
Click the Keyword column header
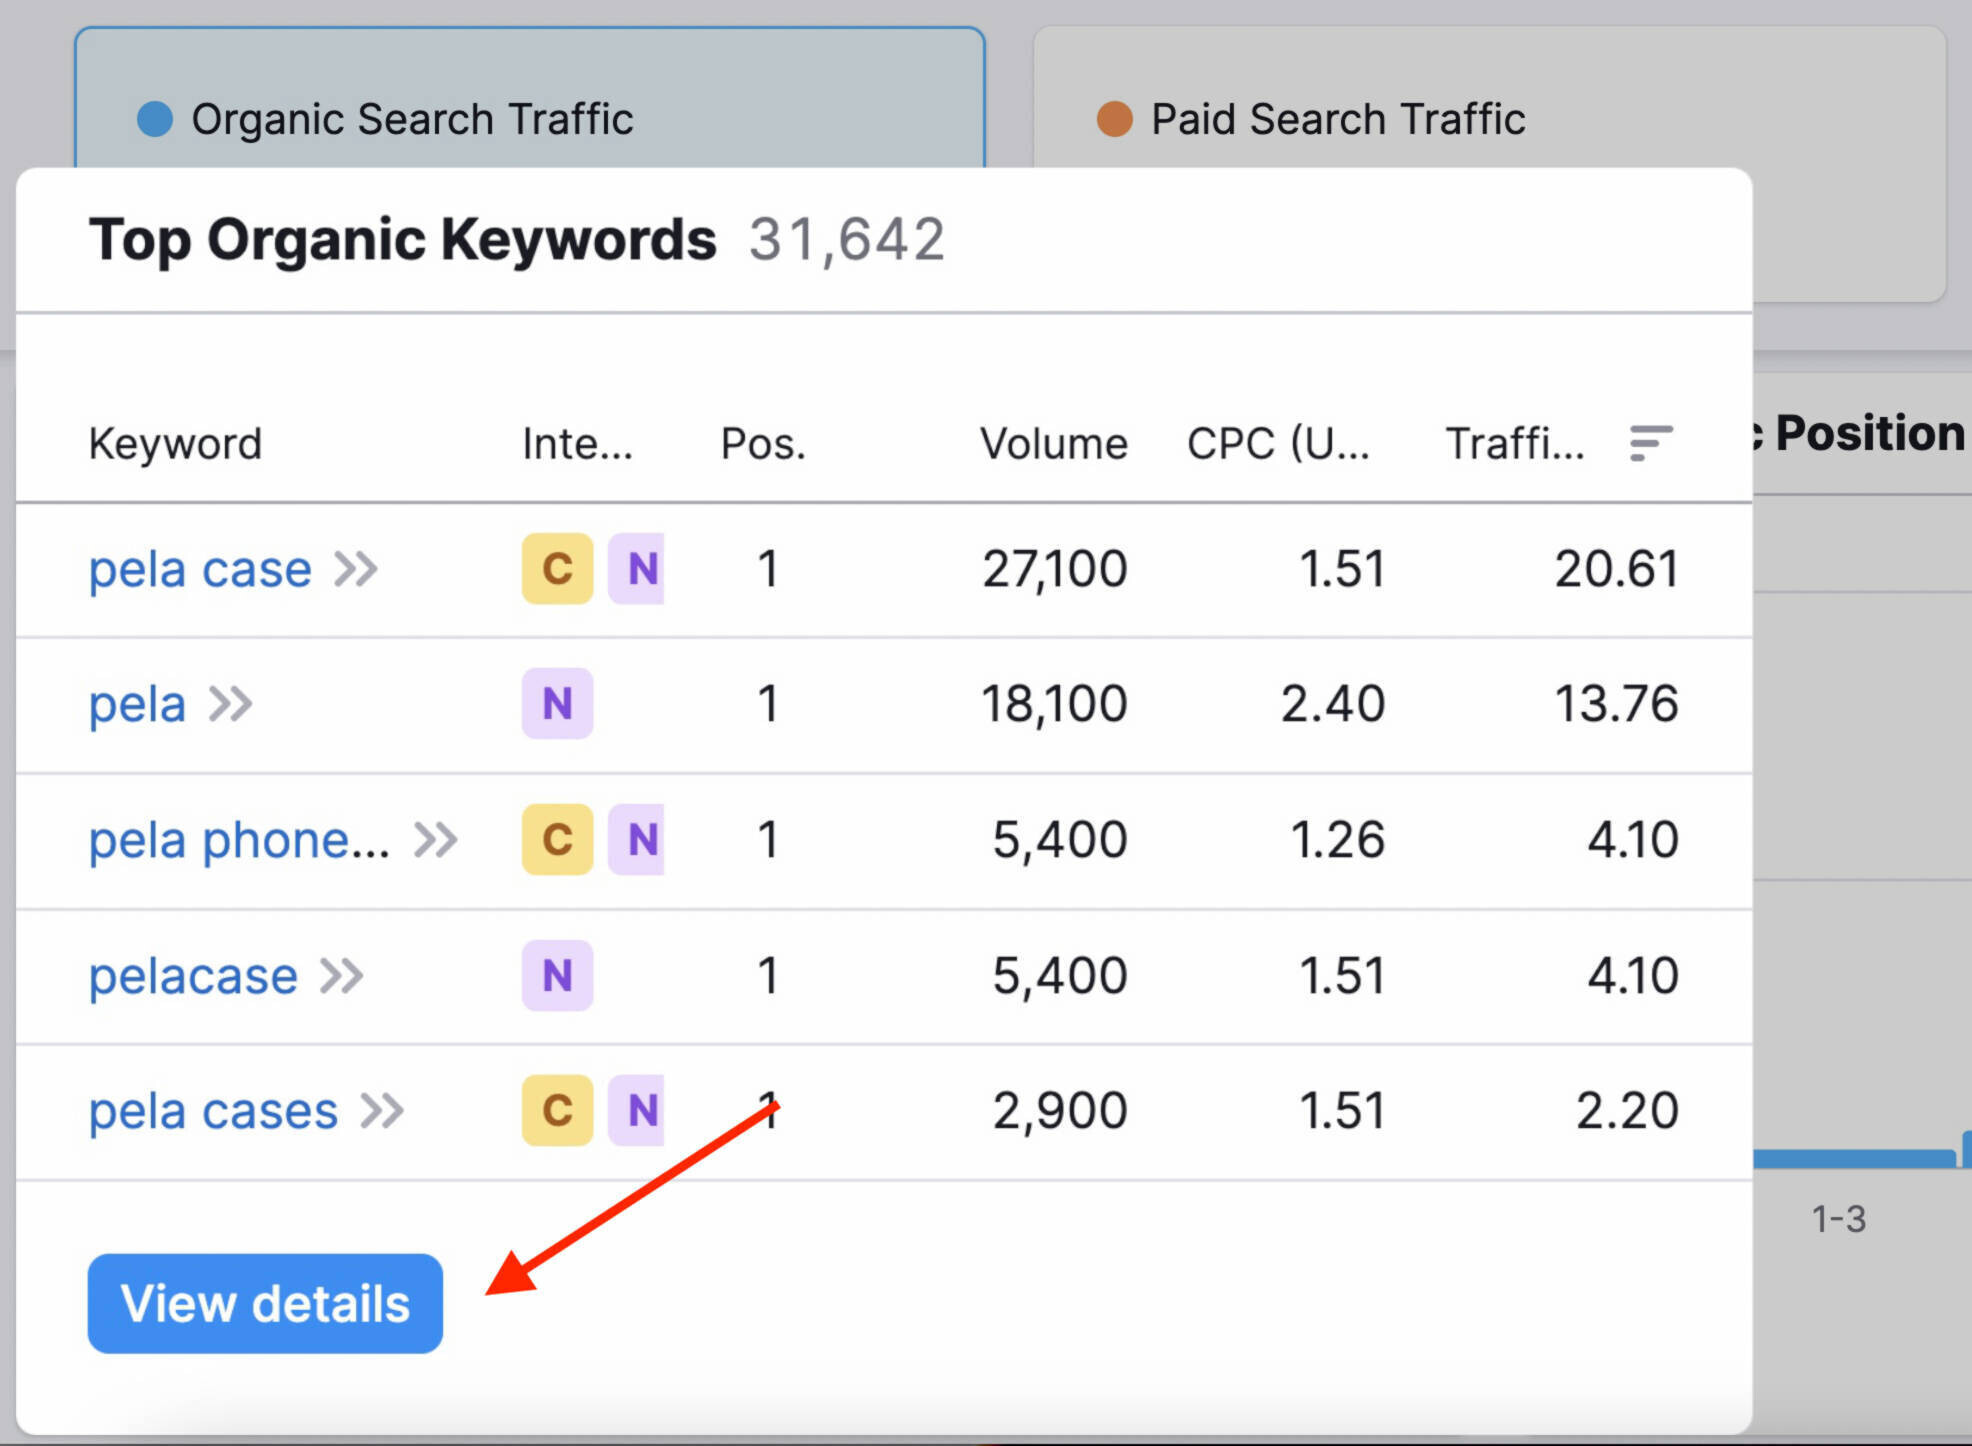[x=175, y=444]
